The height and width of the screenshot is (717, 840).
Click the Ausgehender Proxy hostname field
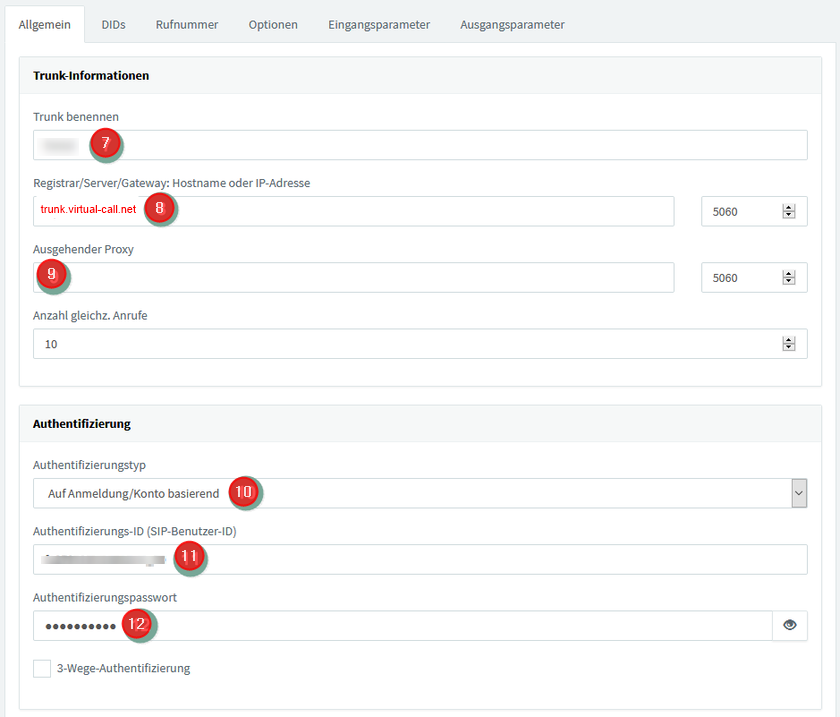[x=354, y=278]
